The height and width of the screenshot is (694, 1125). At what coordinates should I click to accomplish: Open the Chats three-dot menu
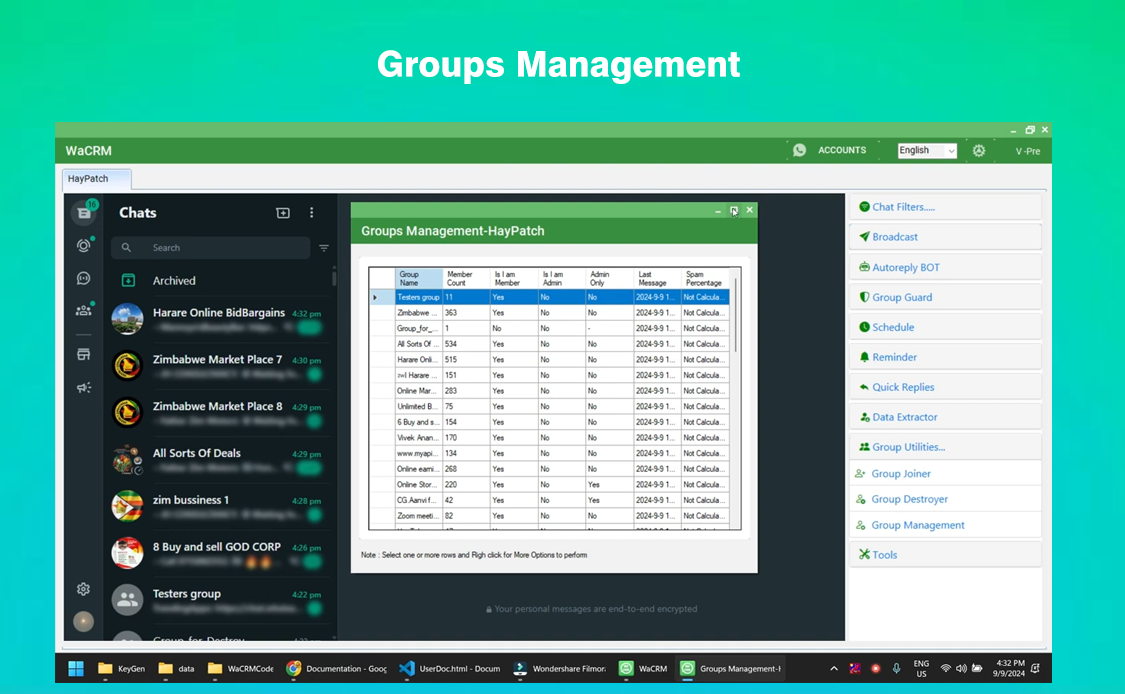pos(311,213)
